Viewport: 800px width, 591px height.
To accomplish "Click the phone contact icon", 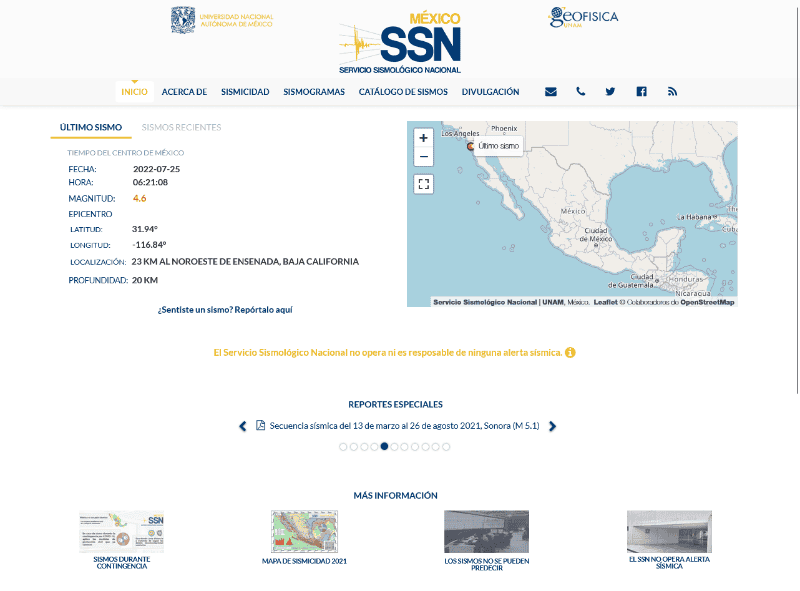I will click(x=581, y=92).
